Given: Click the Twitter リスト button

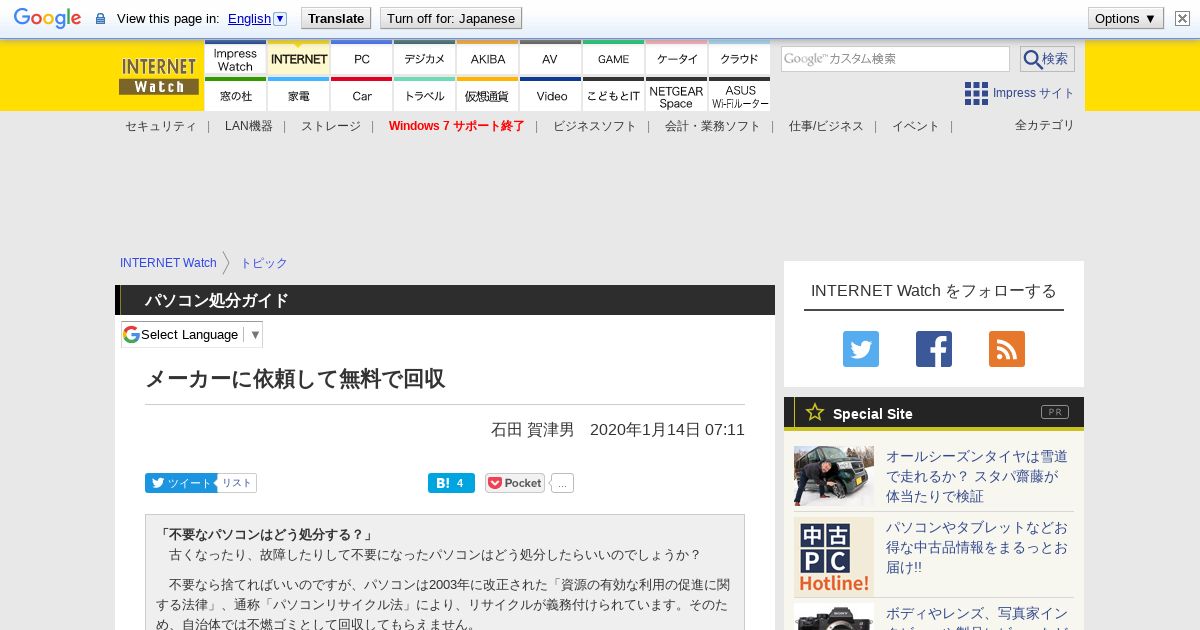Looking at the screenshot, I should pyautogui.click(x=237, y=483).
